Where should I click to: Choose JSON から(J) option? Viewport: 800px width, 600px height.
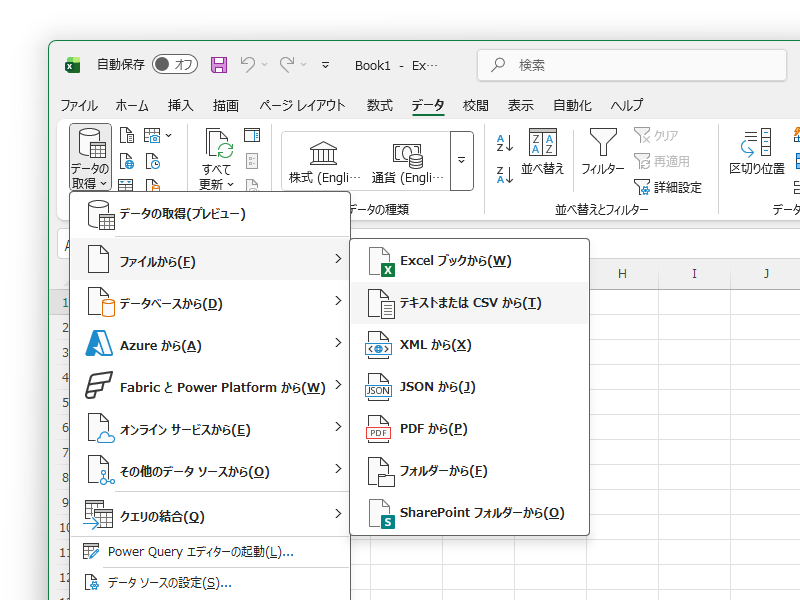(470, 387)
